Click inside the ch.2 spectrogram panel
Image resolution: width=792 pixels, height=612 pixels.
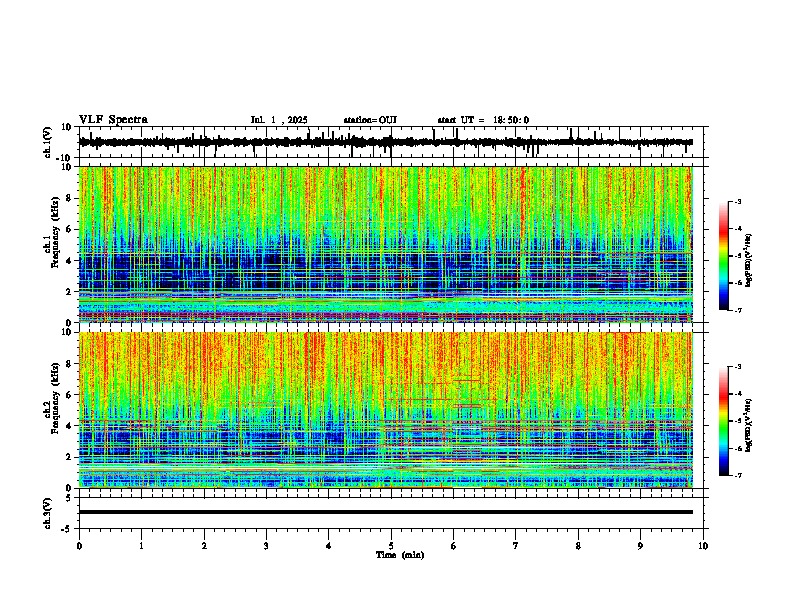386,410
